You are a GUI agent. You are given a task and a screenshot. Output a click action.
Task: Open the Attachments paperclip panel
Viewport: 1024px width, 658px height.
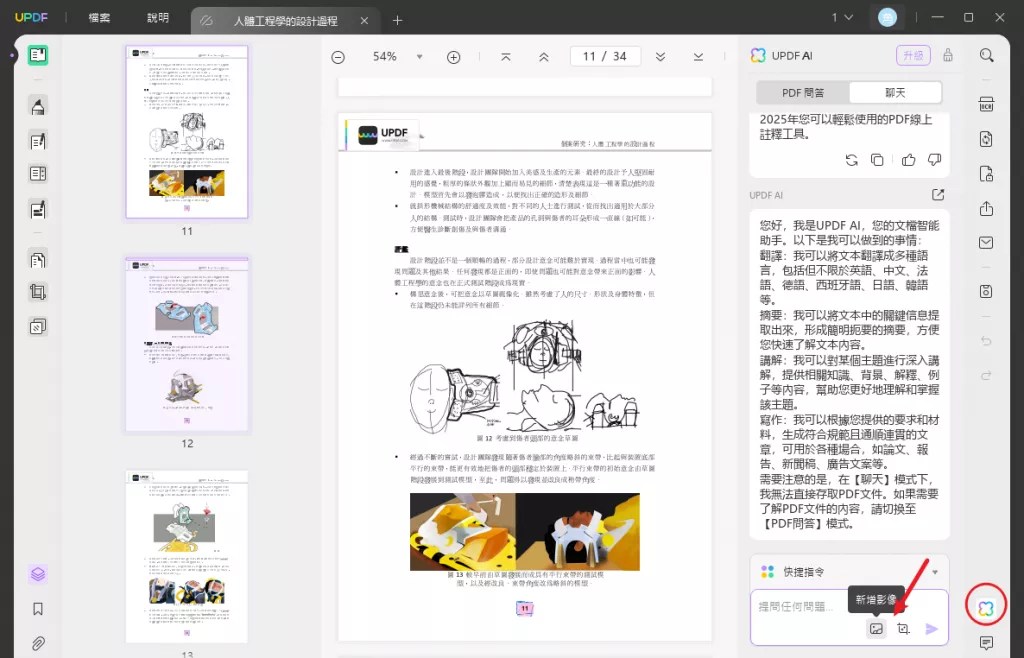point(38,643)
